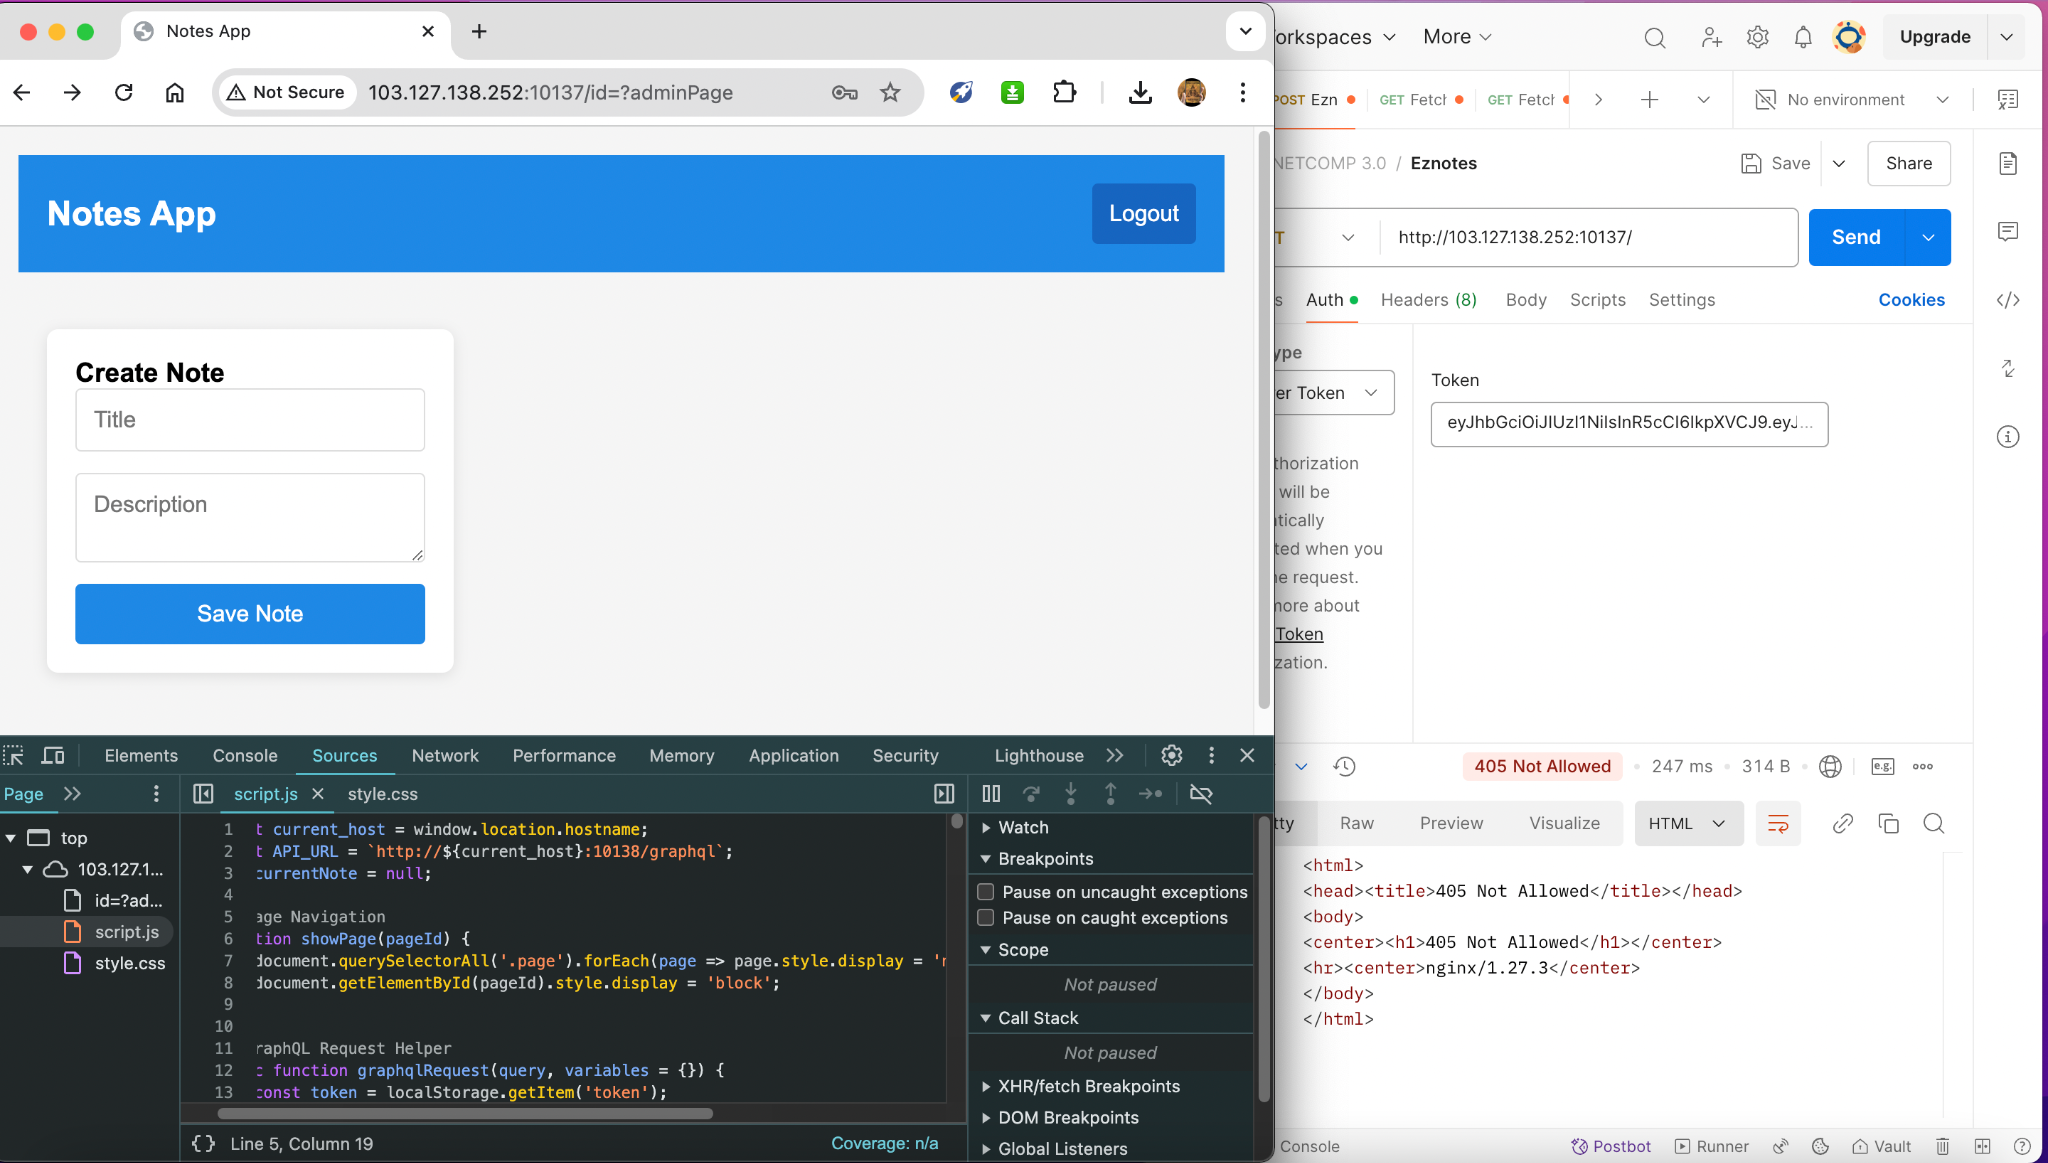Image resolution: width=2048 pixels, height=1163 pixels.
Task: Click the deactivate breakpoints icon
Action: click(1201, 793)
